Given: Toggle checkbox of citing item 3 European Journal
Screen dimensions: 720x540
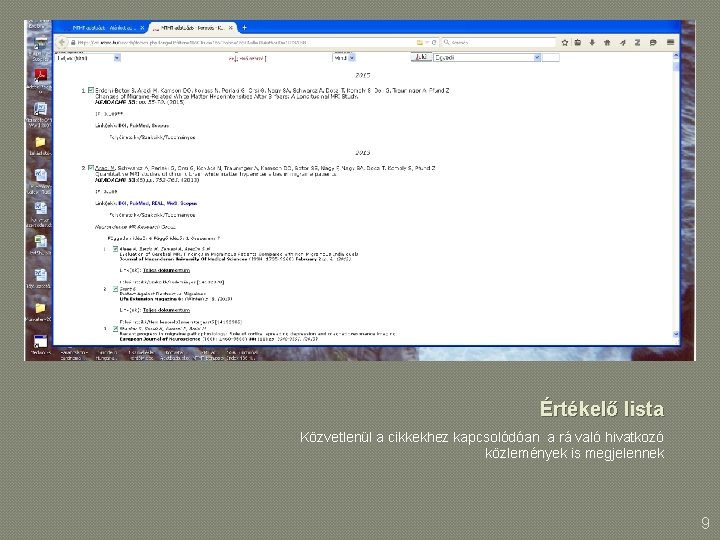Looking at the screenshot, I should (116, 329).
